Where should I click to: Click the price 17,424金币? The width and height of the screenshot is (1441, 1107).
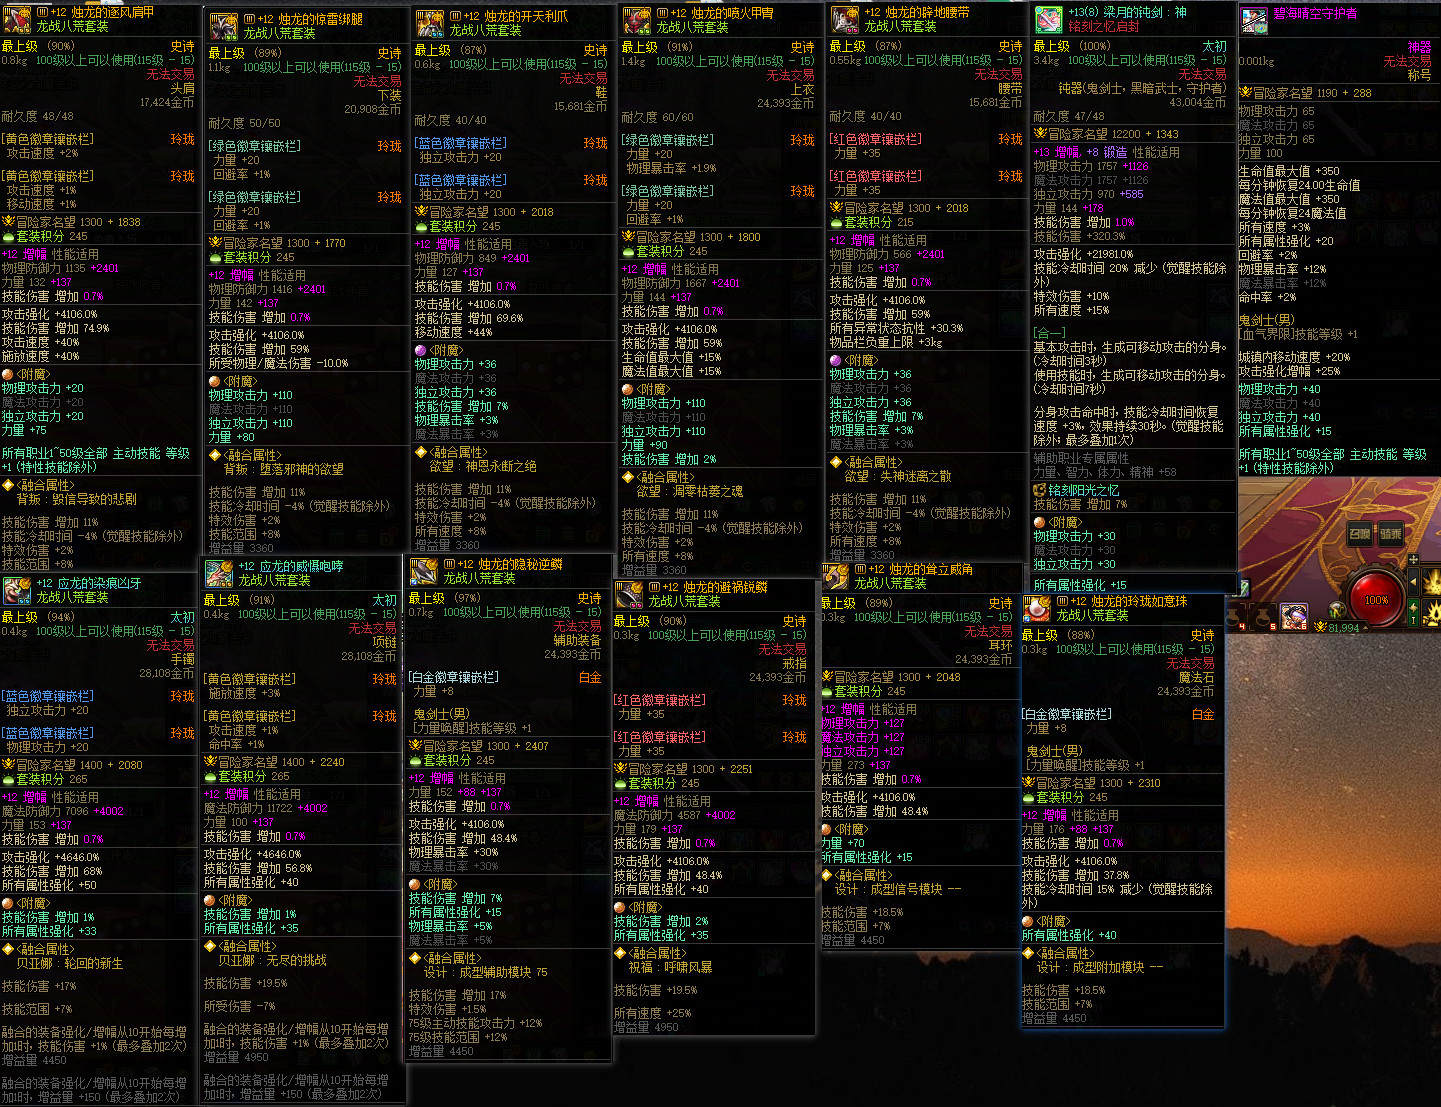(167, 102)
